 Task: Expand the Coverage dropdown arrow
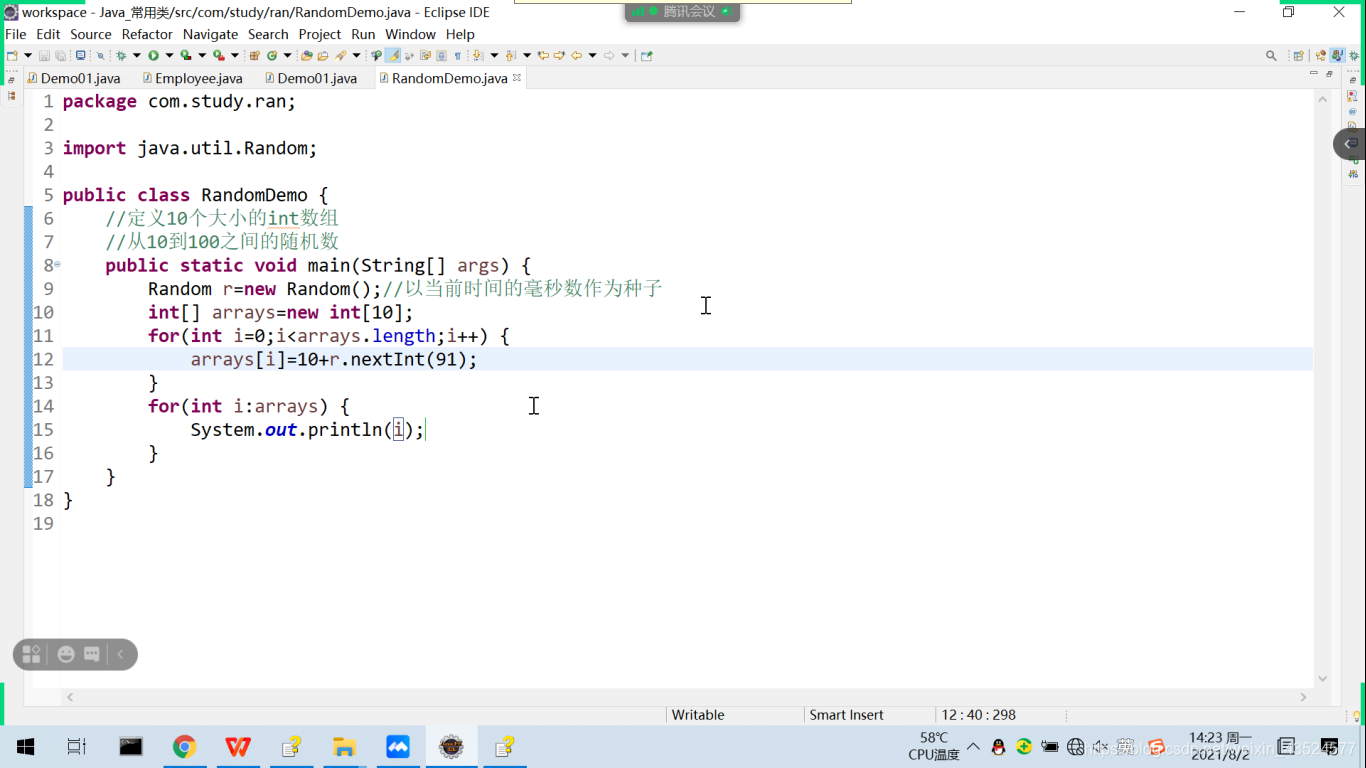pos(202,55)
